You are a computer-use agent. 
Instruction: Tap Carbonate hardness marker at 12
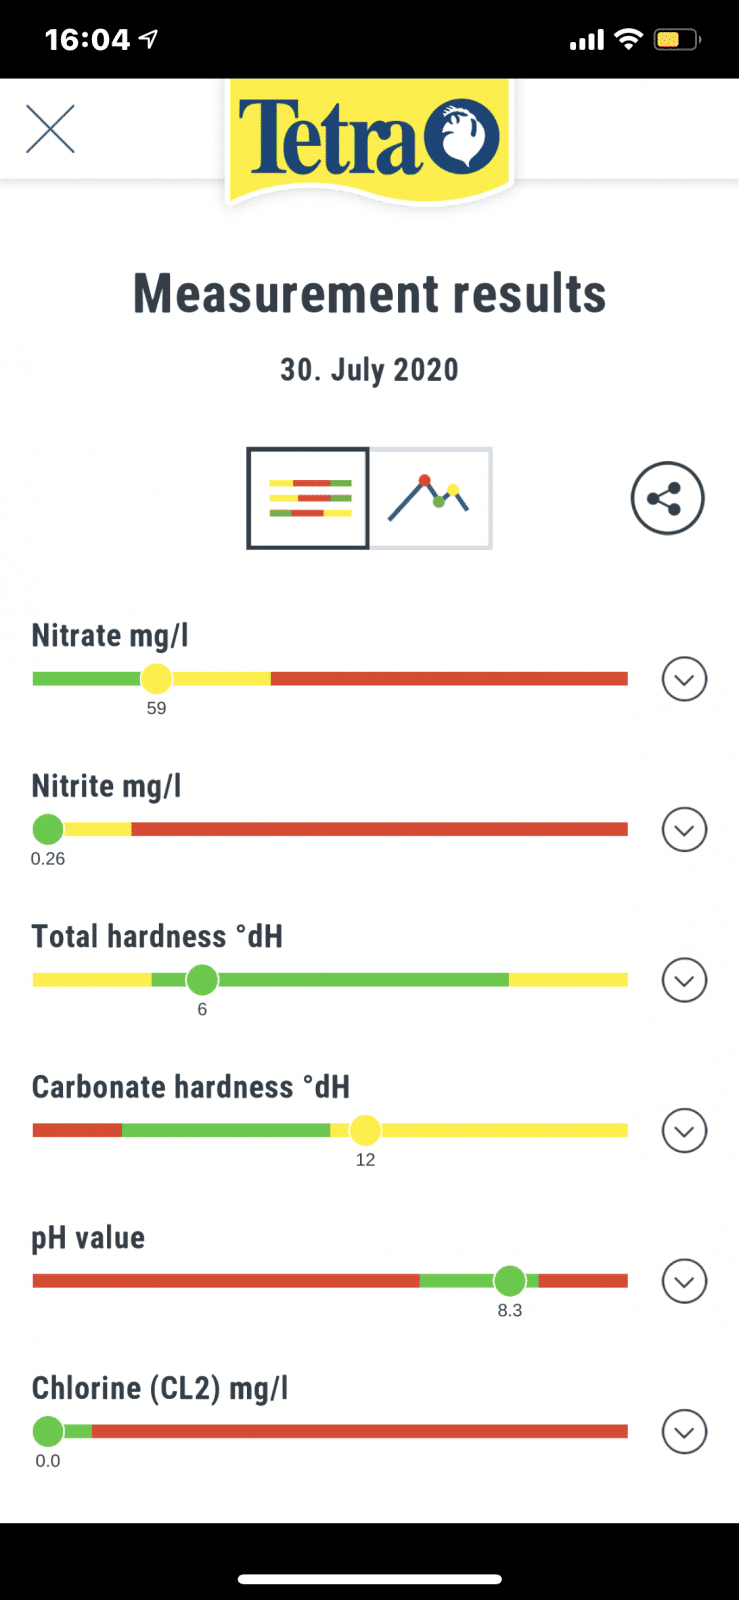[x=365, y=1130]
